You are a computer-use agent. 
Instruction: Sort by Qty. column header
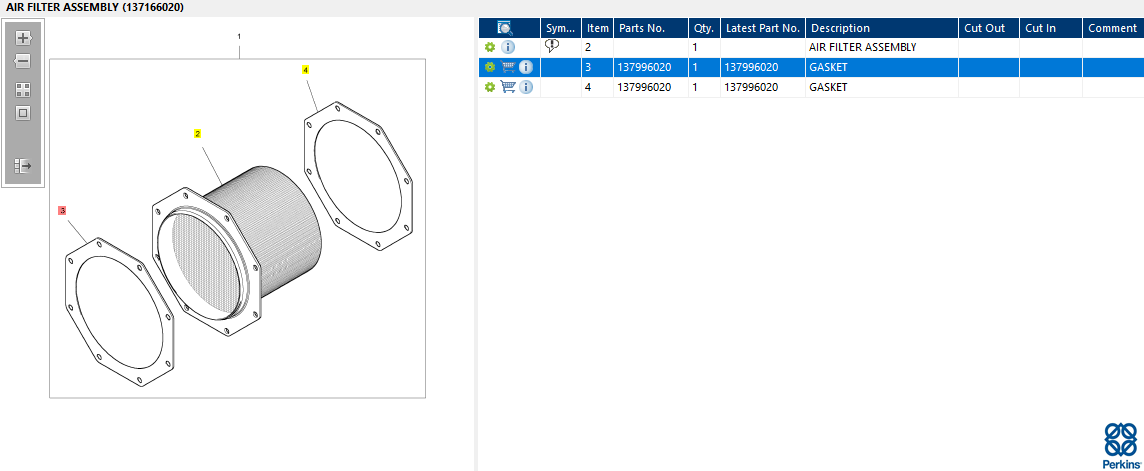705,28
